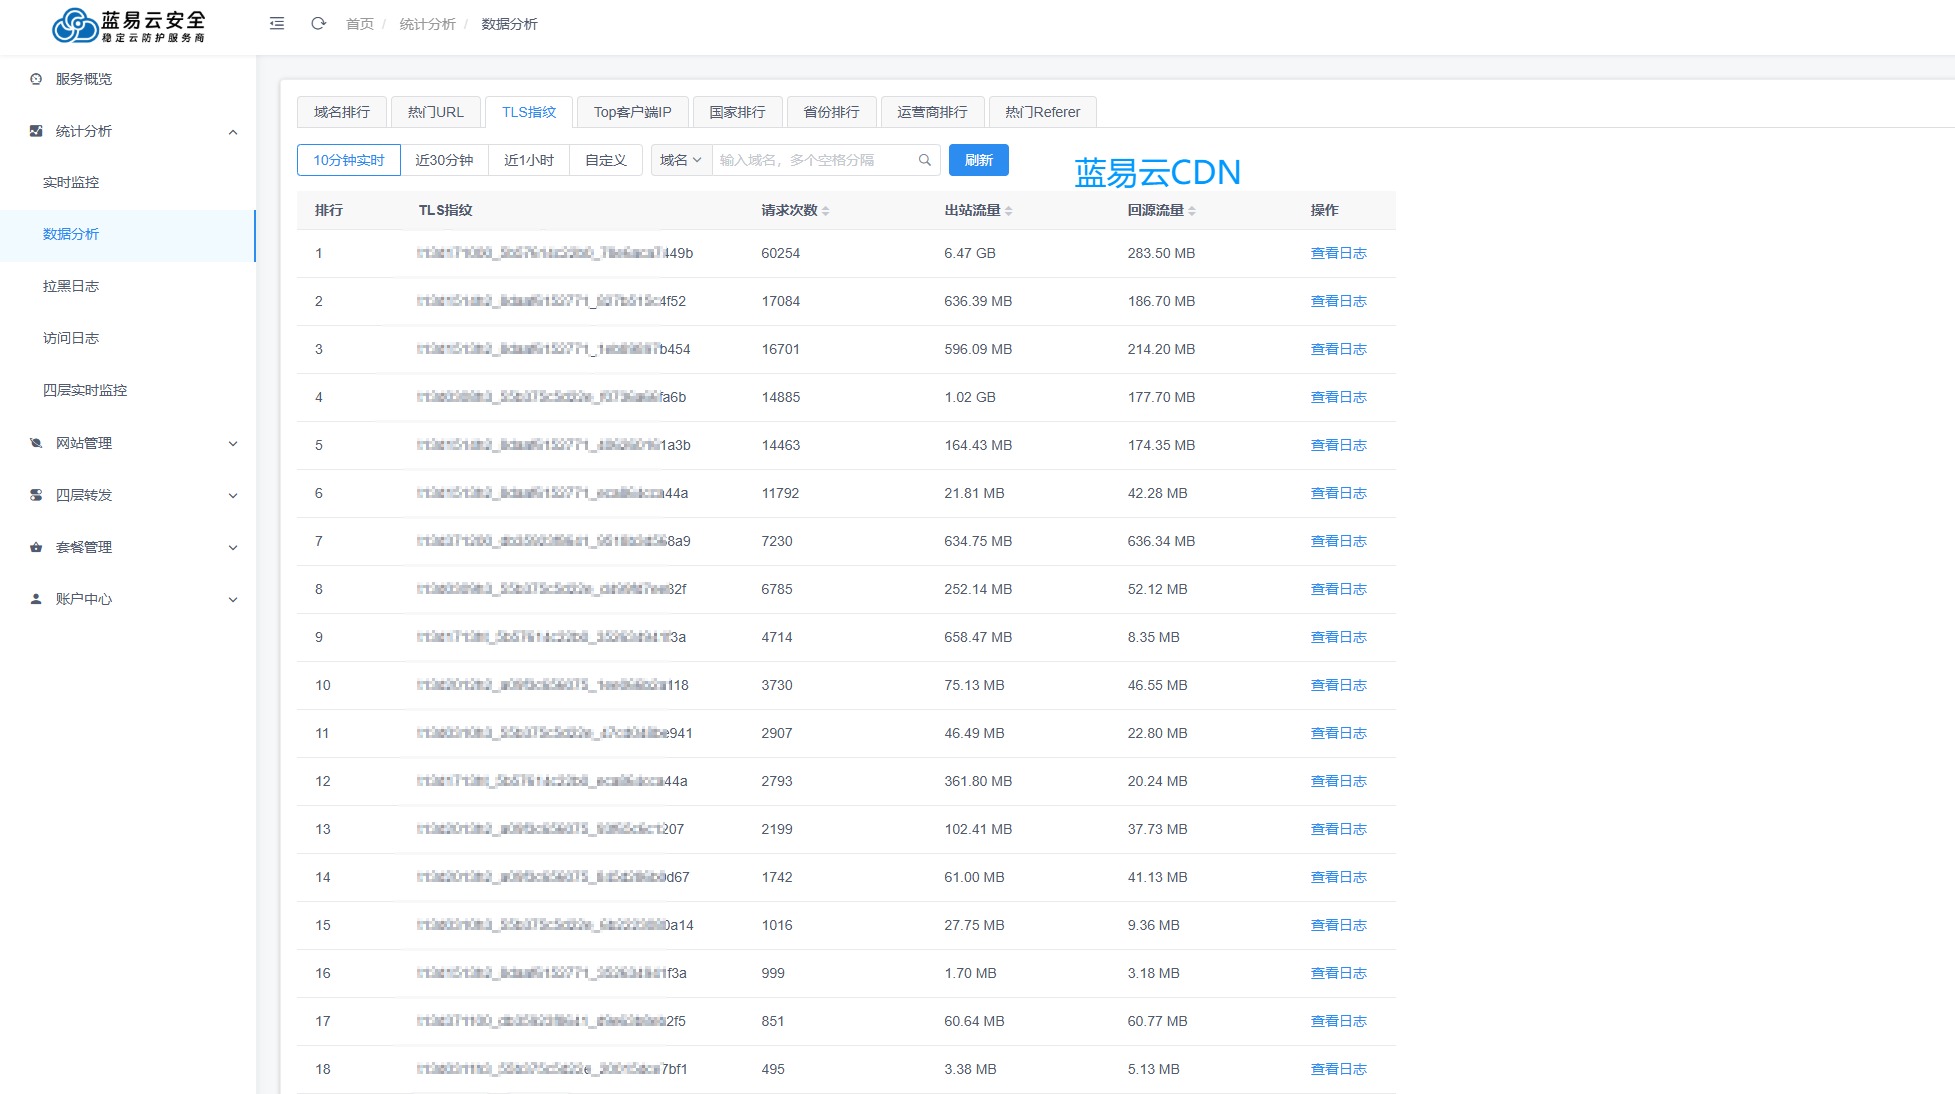Sort by 出站流量 column sort arrows

(1008, 211)
